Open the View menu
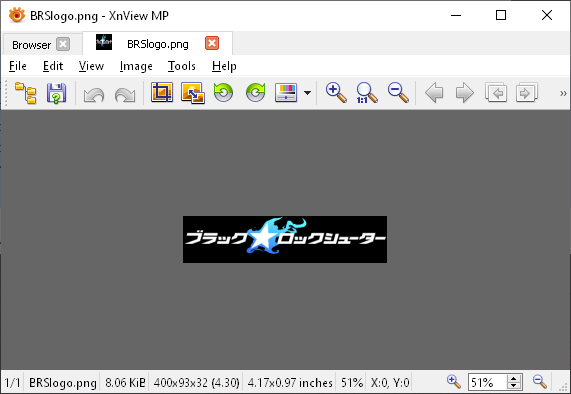The width and height of the screenshot is (571, 394). coord(91,66)
